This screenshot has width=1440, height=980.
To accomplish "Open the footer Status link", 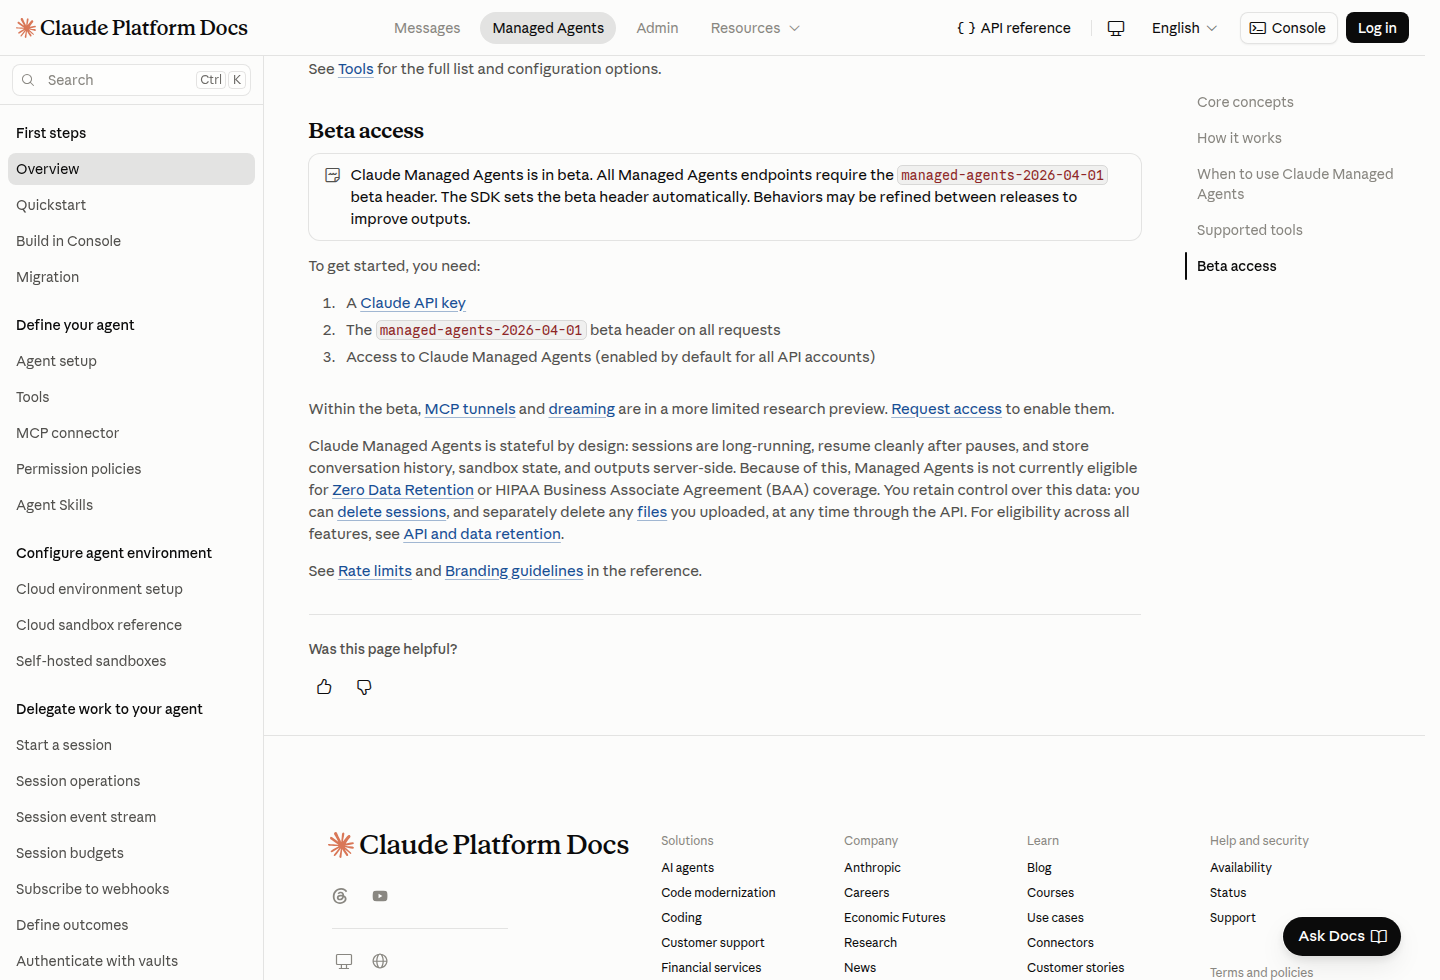I will pyautogui.click(x=1228, y=893).
